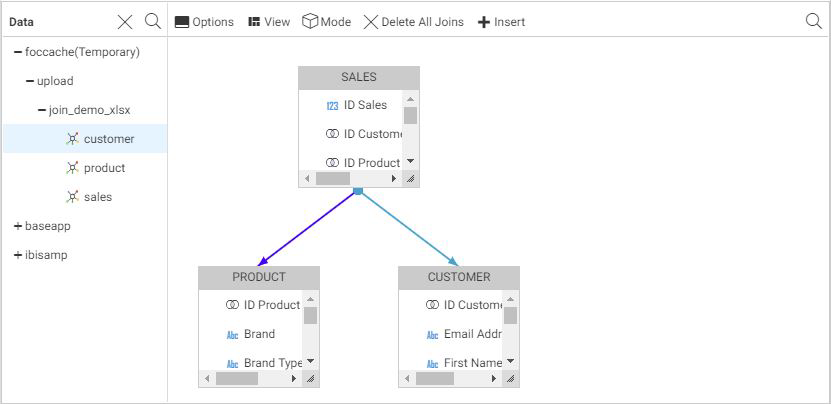Open the Mode cube menu

point(327,22)
